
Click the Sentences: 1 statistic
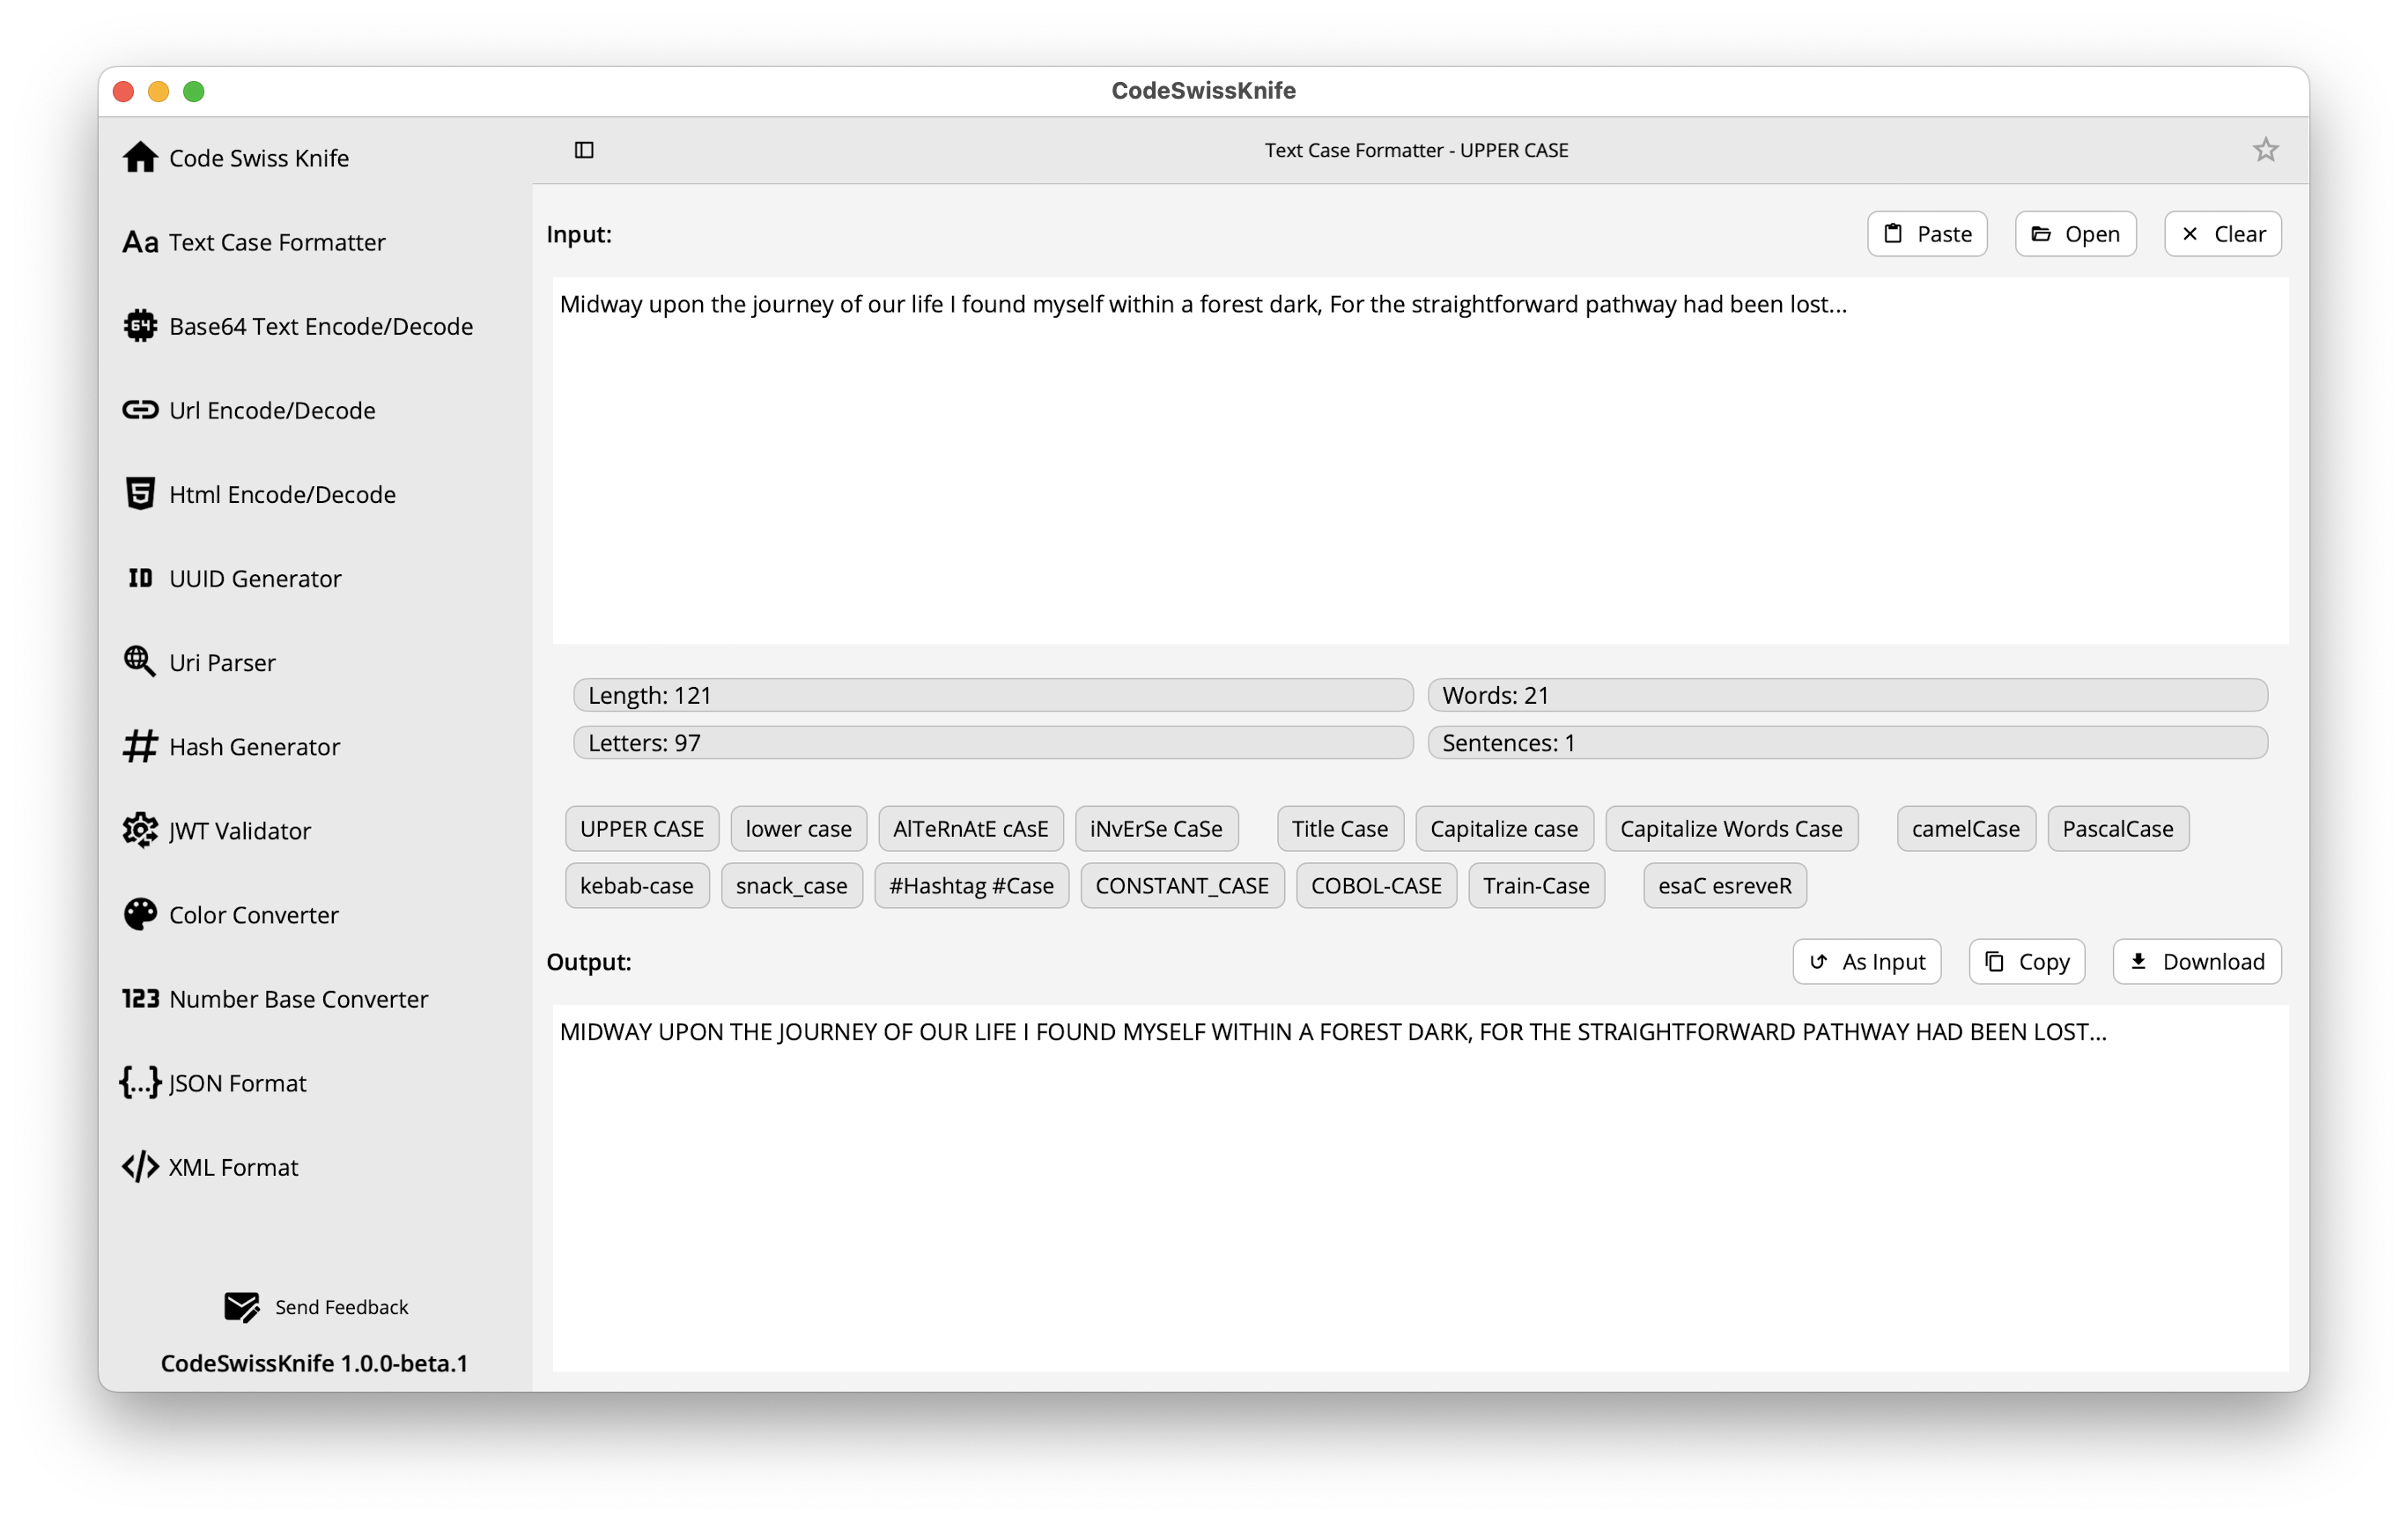1847,742
